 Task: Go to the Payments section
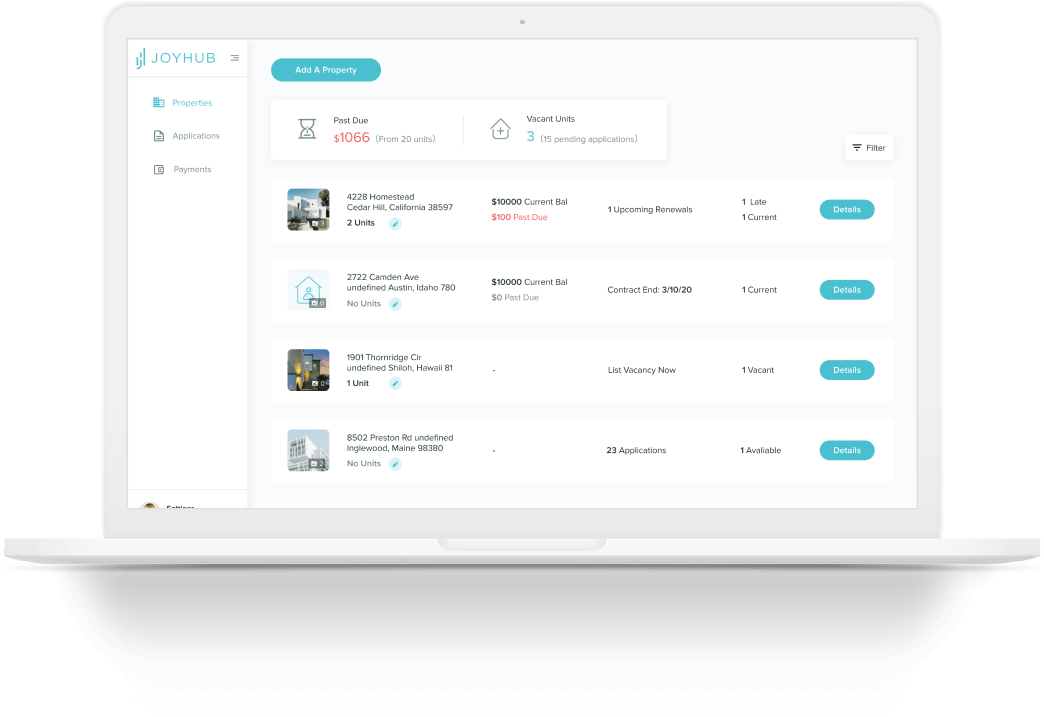click(x=192, y=170)
